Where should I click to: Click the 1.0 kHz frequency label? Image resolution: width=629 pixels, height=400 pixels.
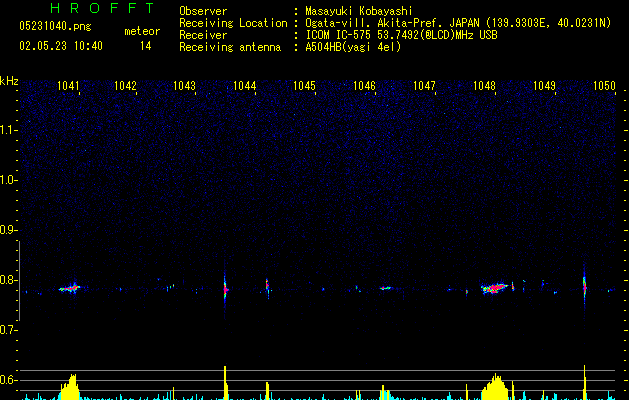(8, 180)
